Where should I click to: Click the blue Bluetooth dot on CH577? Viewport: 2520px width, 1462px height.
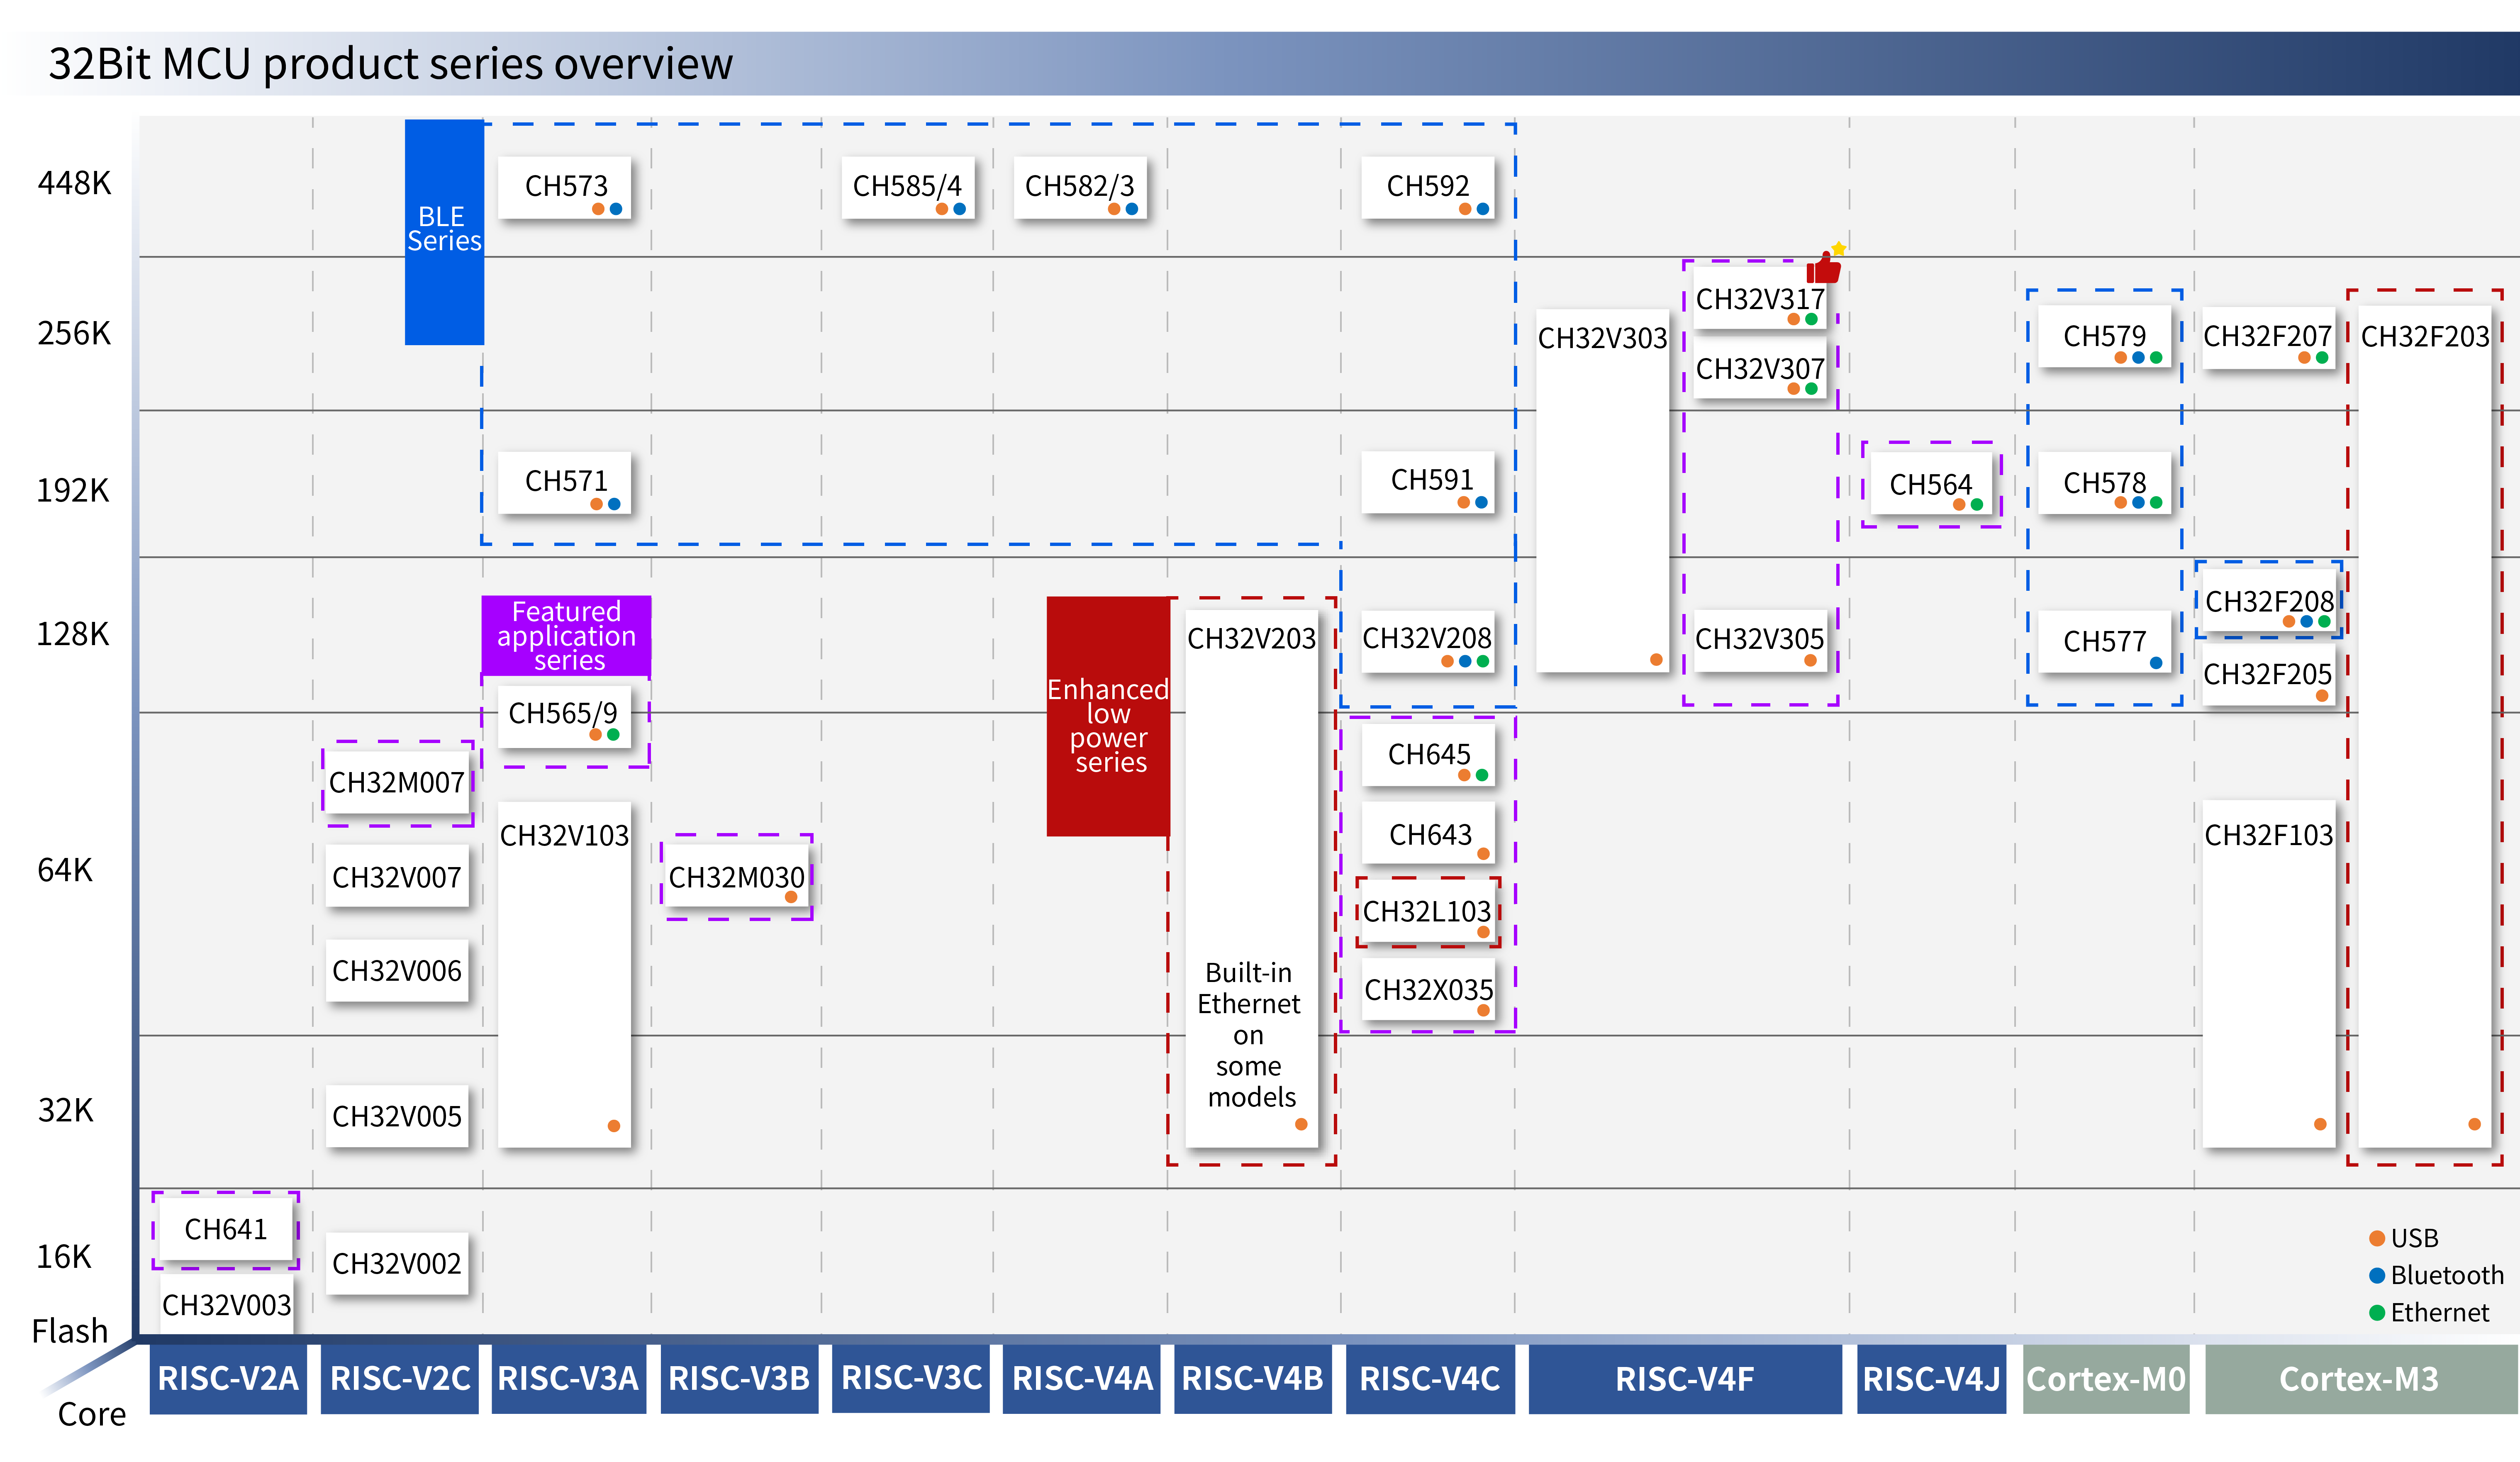pyautogui.click(x=2156, y=662)
